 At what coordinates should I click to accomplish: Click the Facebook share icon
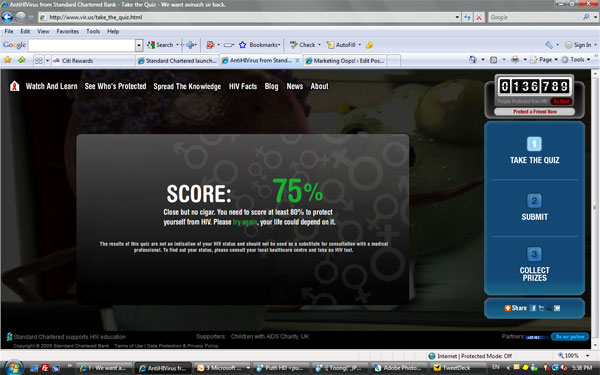pyautogui.click(x=533, y=308)
